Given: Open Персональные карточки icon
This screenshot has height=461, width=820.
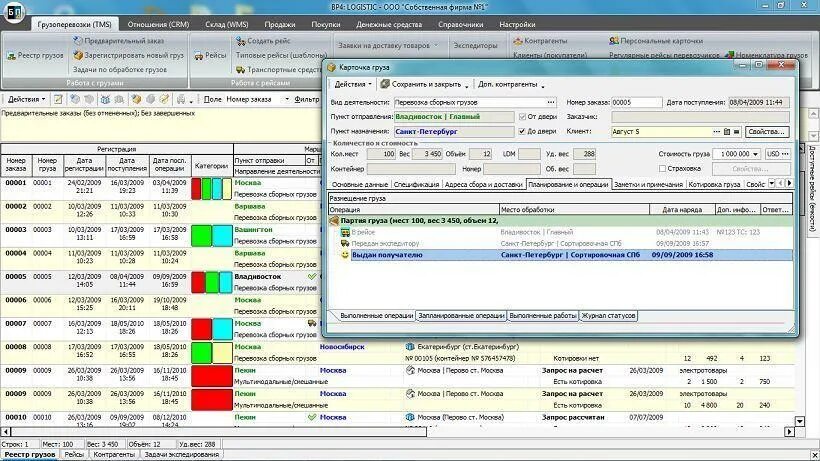Looking at the screenshot, I should click(x=614, y=41).
